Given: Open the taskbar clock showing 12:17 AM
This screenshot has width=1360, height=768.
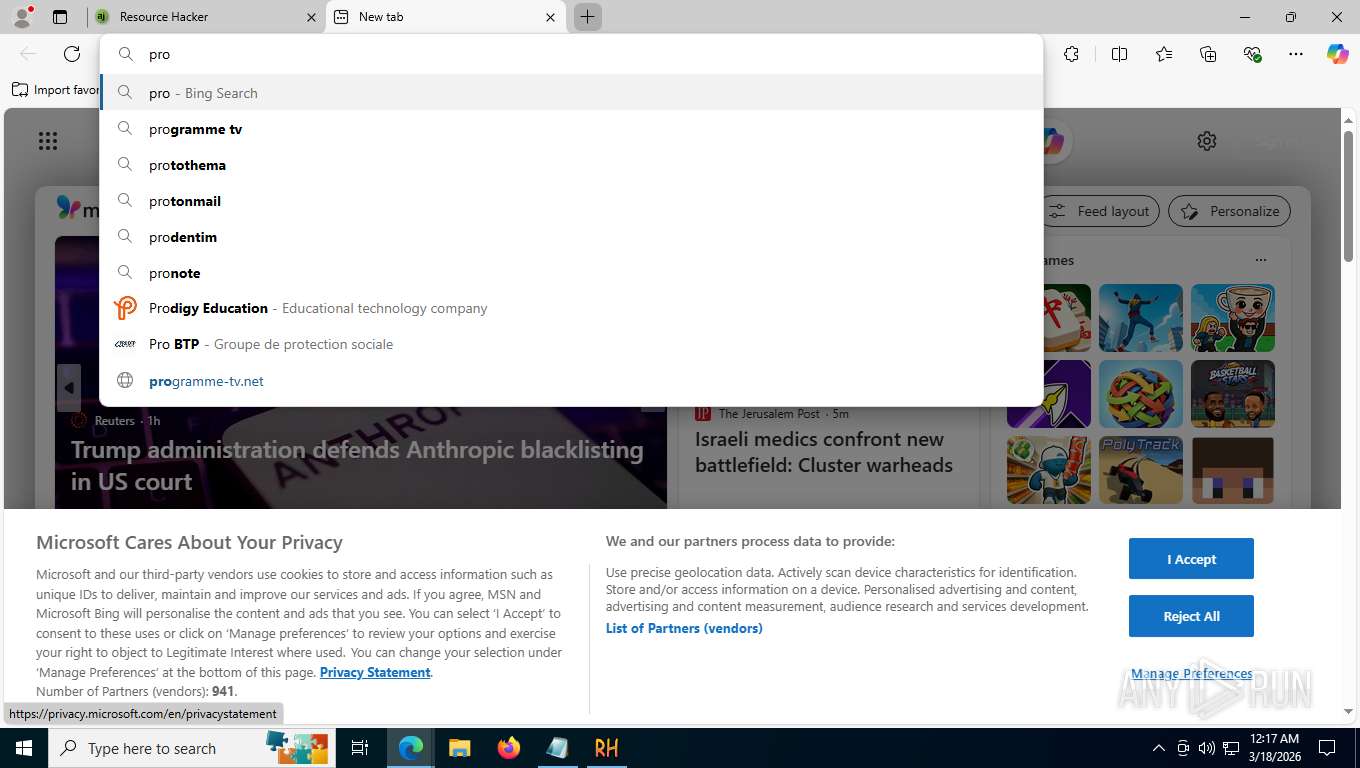Looking at the screenshot, I should (x=1274, y=747).
